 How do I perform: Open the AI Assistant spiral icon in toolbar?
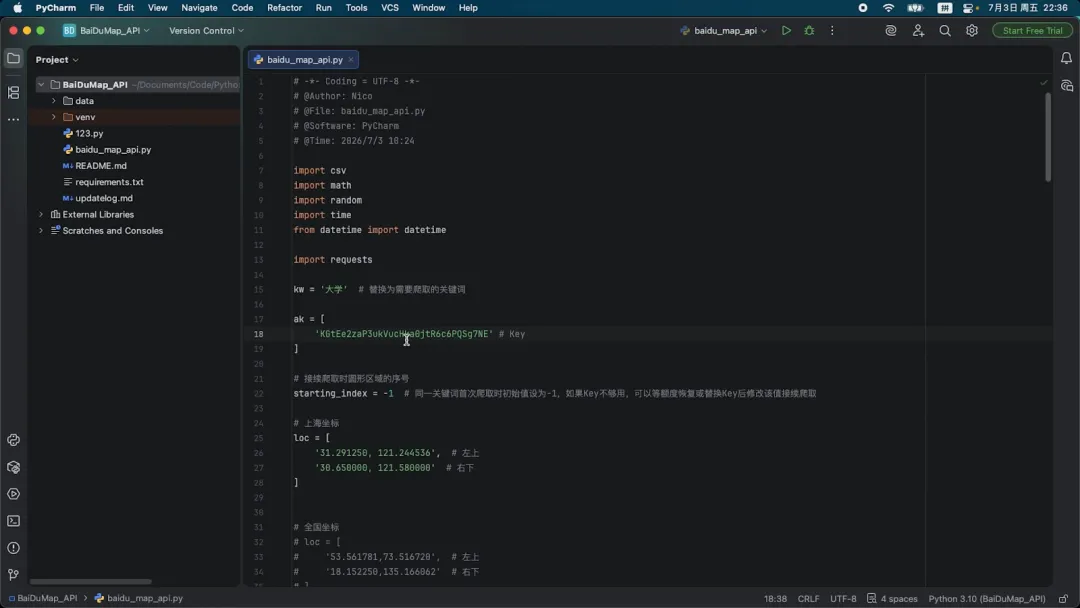pos(891,30)
